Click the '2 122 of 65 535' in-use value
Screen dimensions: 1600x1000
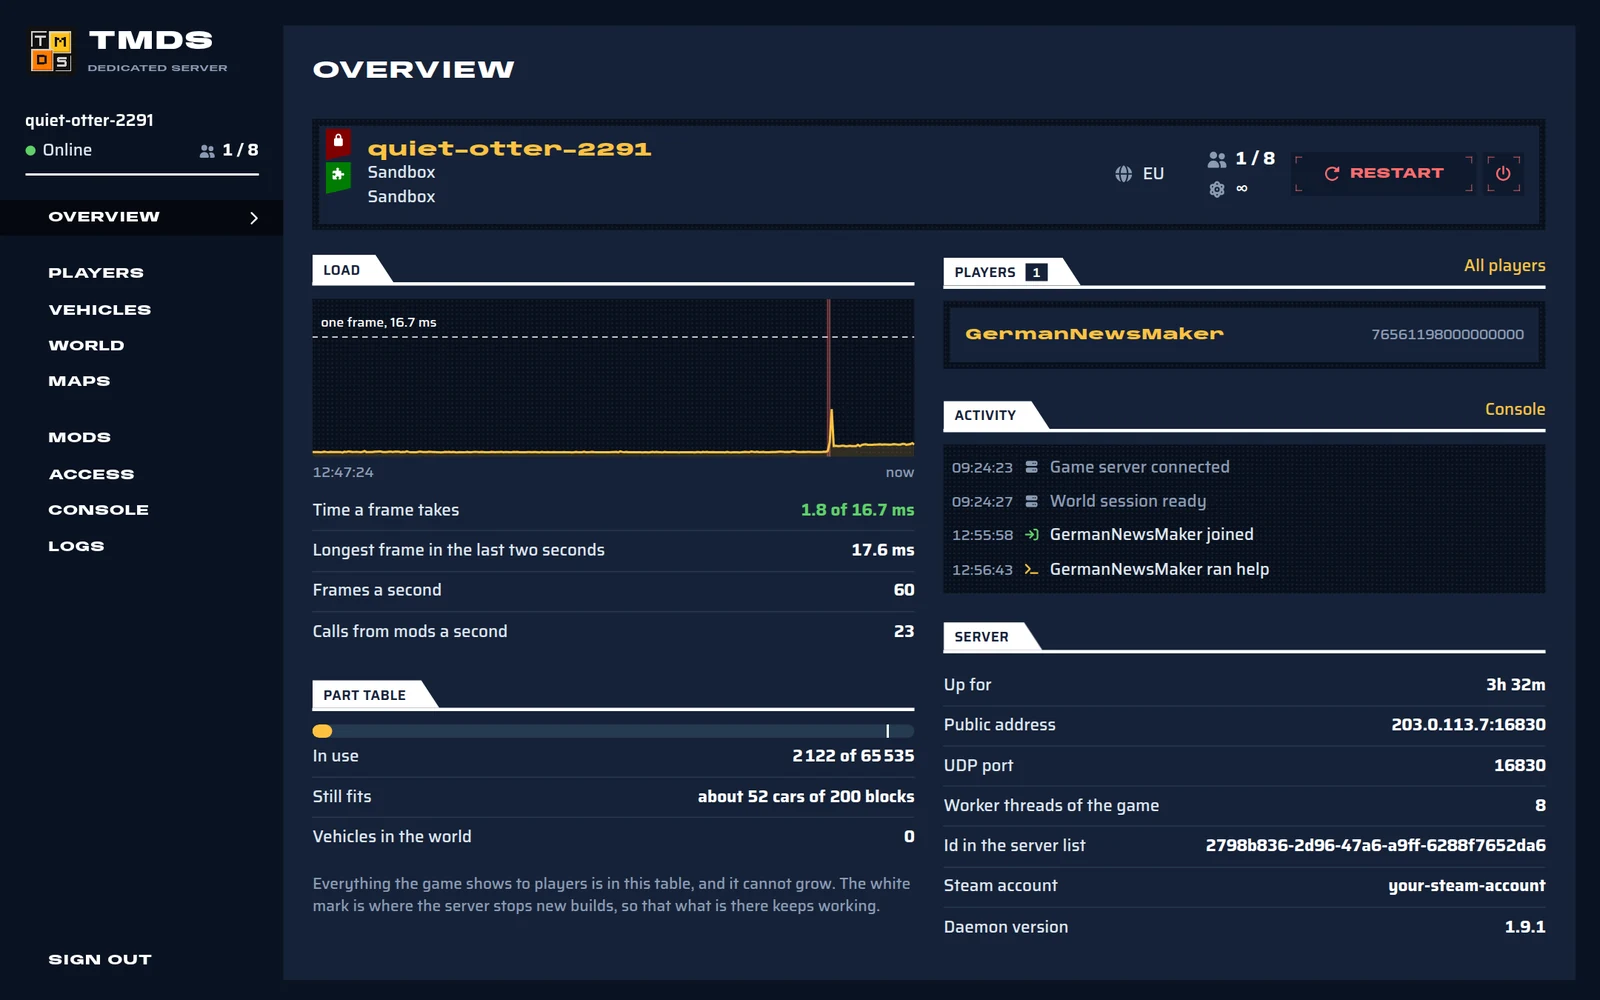pyautogui.click(x=853, y=756)
